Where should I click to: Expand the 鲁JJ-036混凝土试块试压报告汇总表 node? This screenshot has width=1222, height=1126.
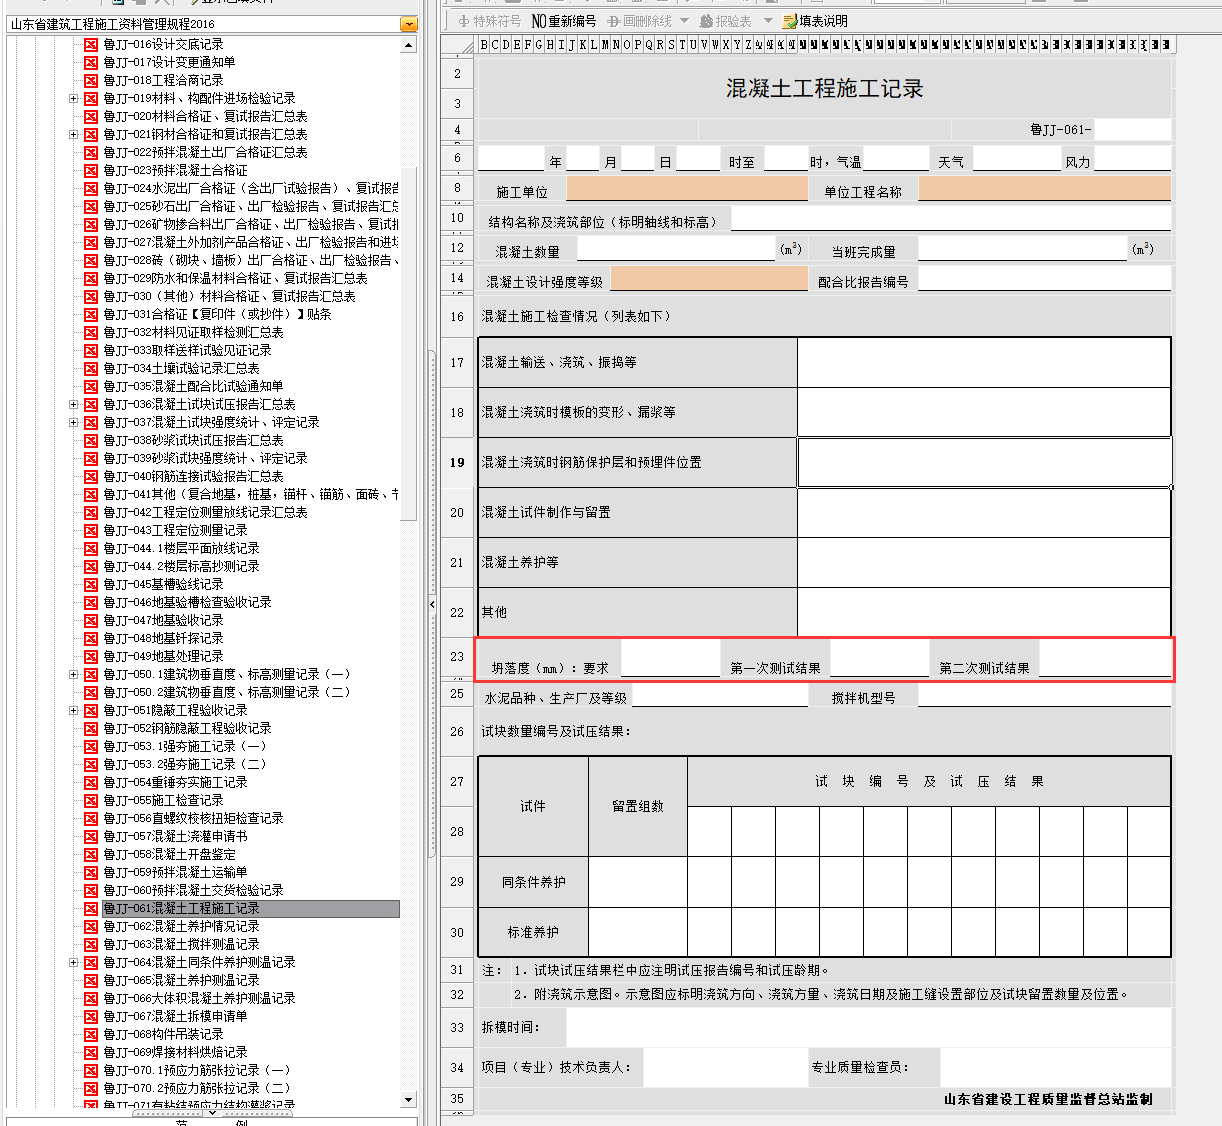(73, 404)
